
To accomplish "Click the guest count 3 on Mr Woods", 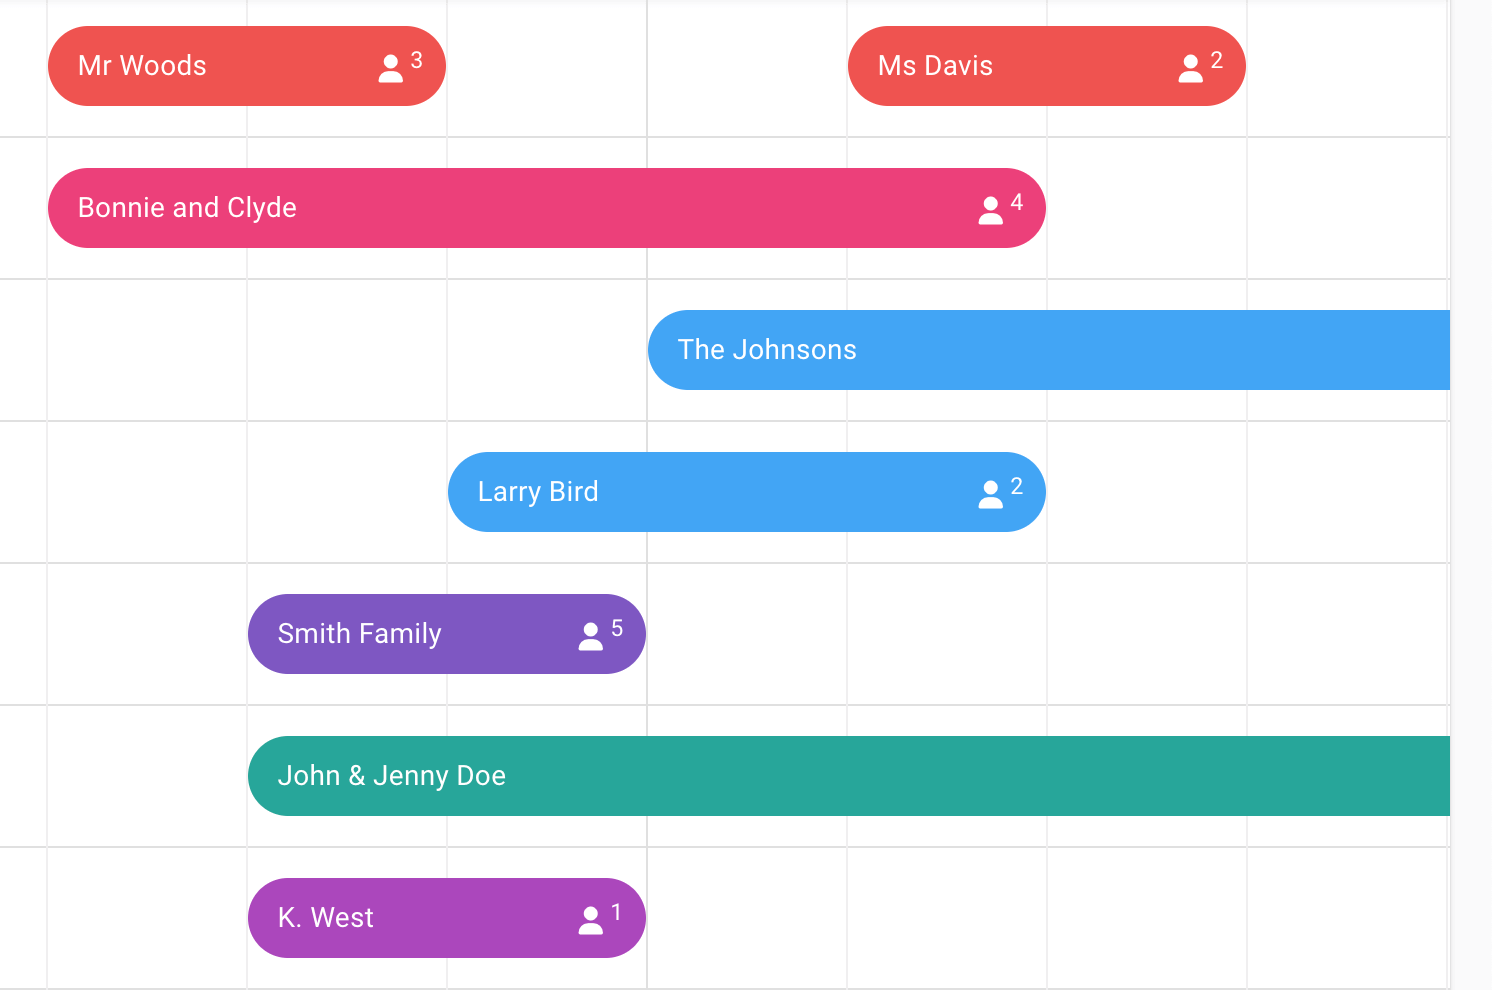I will click(417, 61).
